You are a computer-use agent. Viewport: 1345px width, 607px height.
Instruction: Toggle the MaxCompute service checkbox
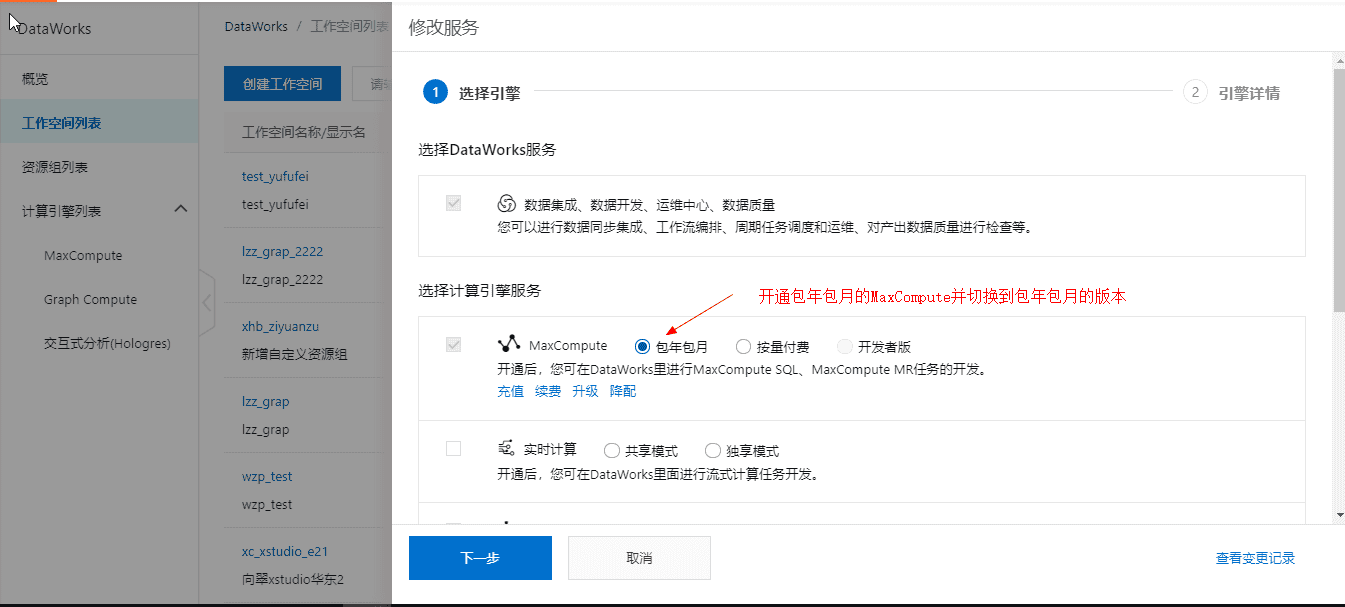(453, 344)
